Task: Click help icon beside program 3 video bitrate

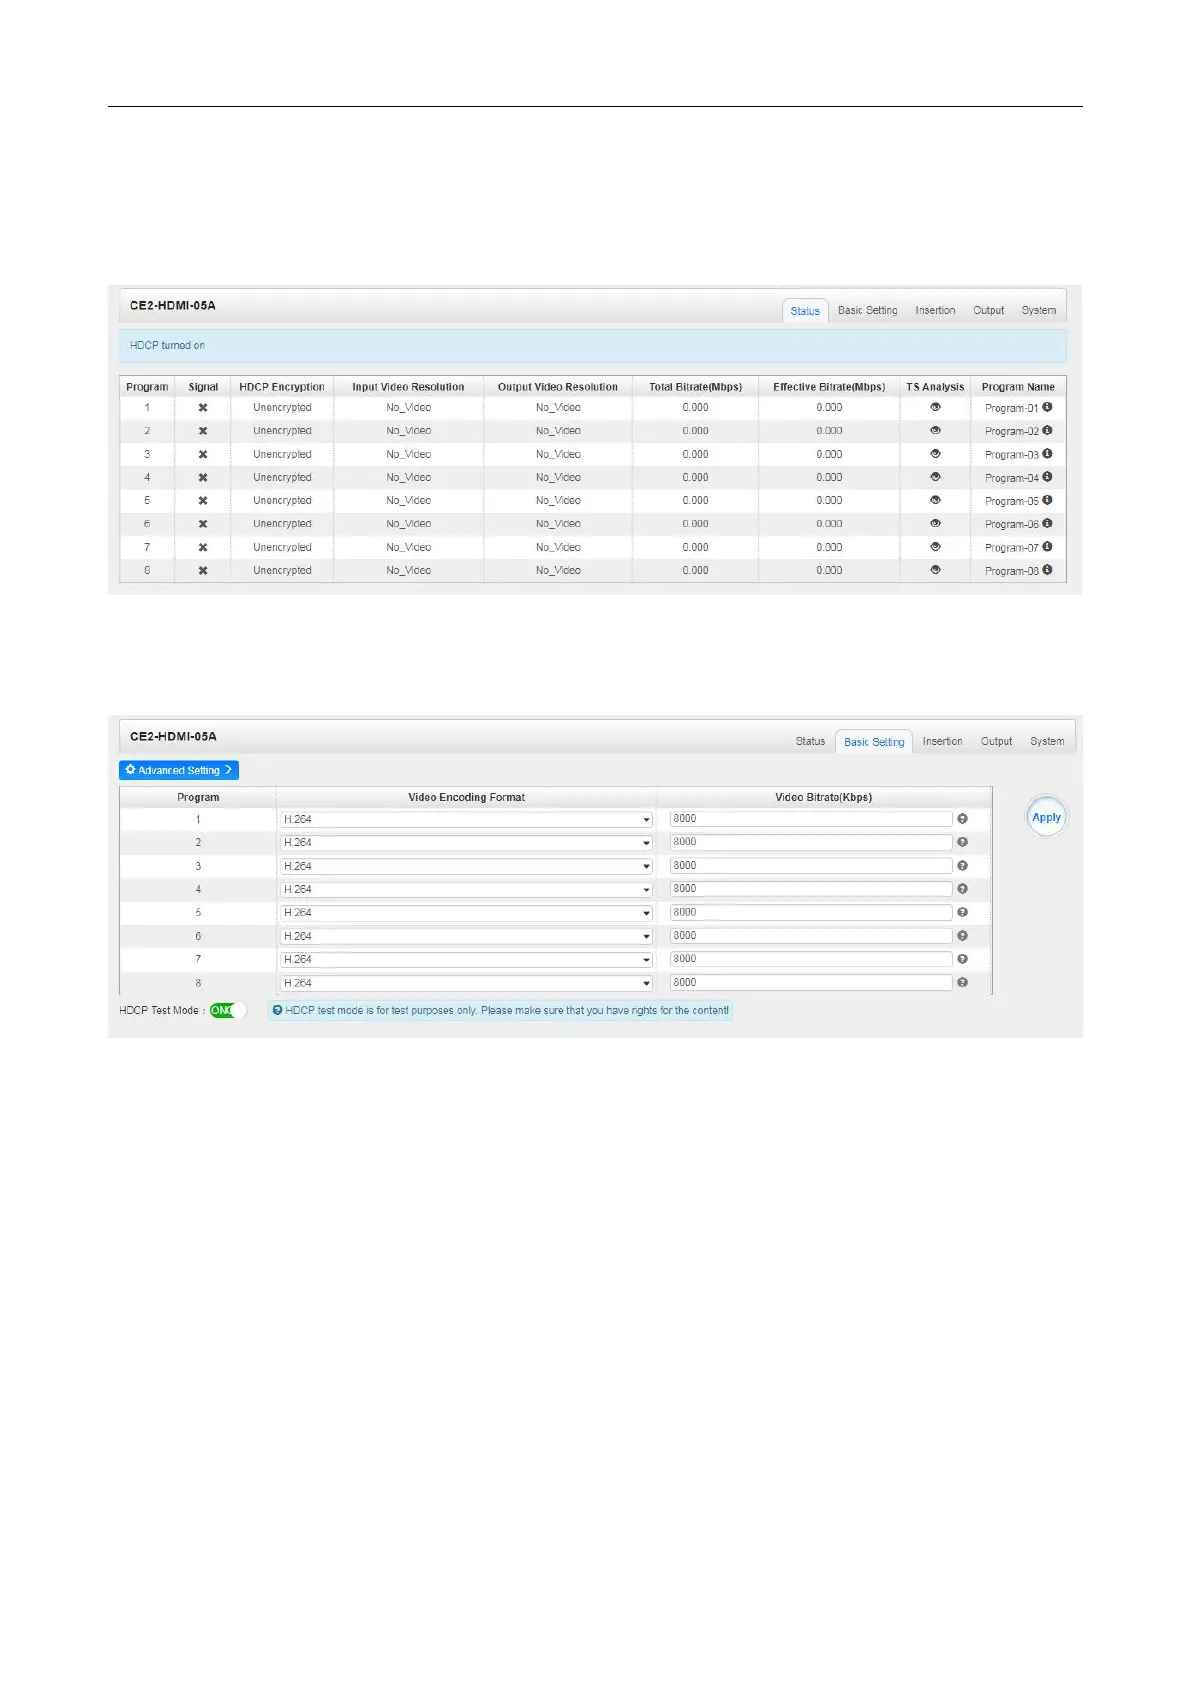Action: [x=962, y=866]
